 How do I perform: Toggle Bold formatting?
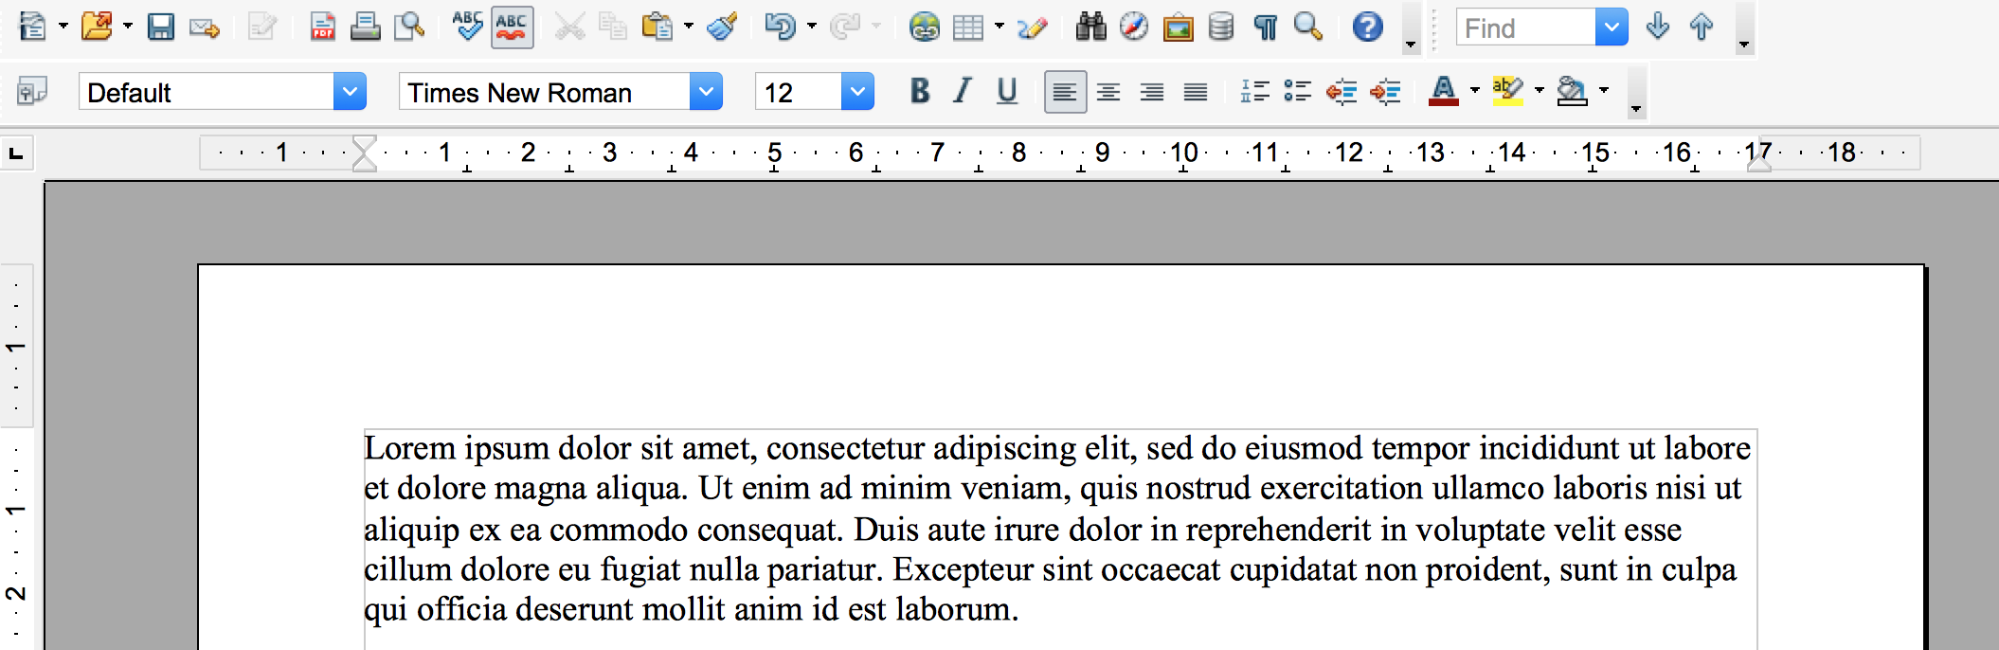click(920, 92)
